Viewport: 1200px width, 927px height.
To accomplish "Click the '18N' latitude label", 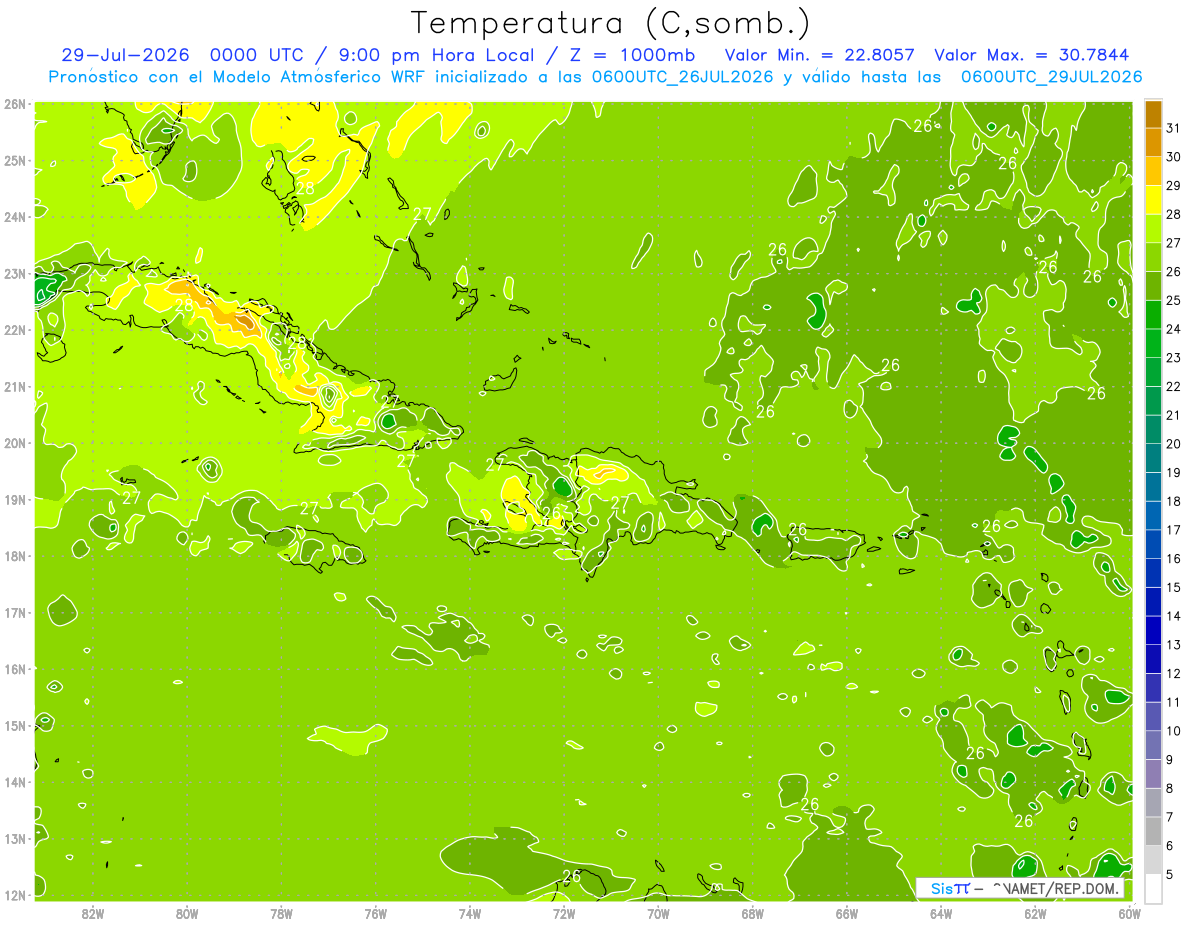I will tap(14, 556).
